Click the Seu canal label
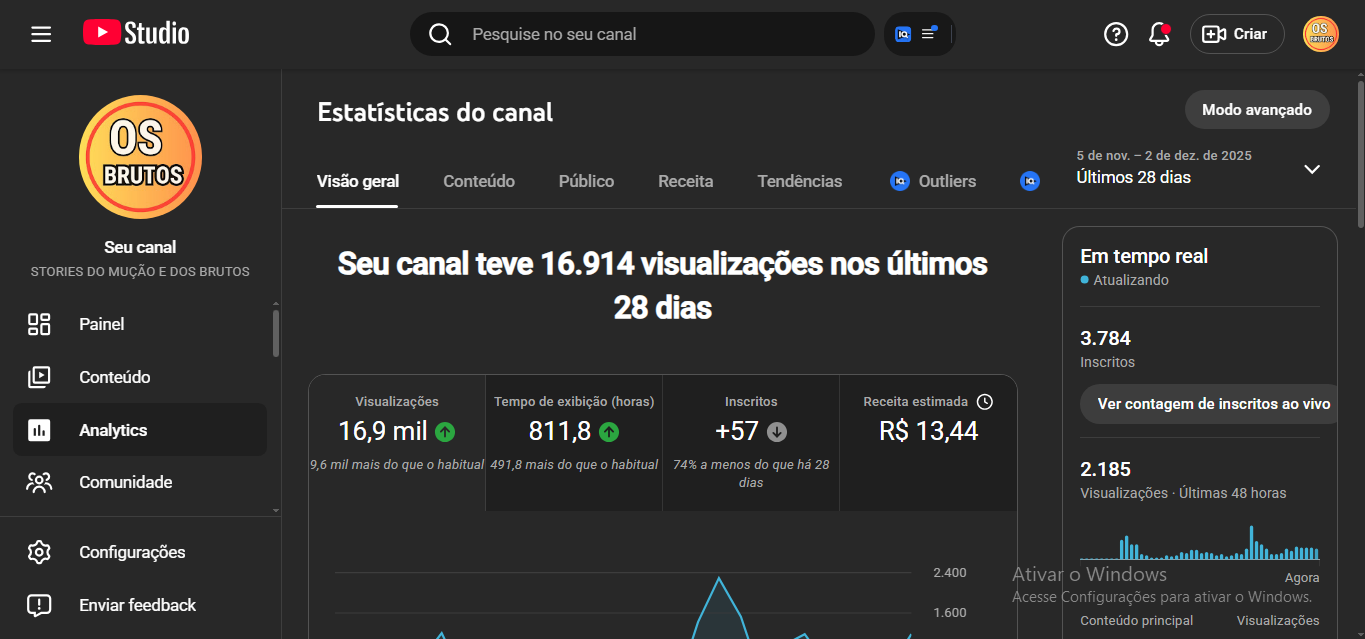 click(140, 247)
